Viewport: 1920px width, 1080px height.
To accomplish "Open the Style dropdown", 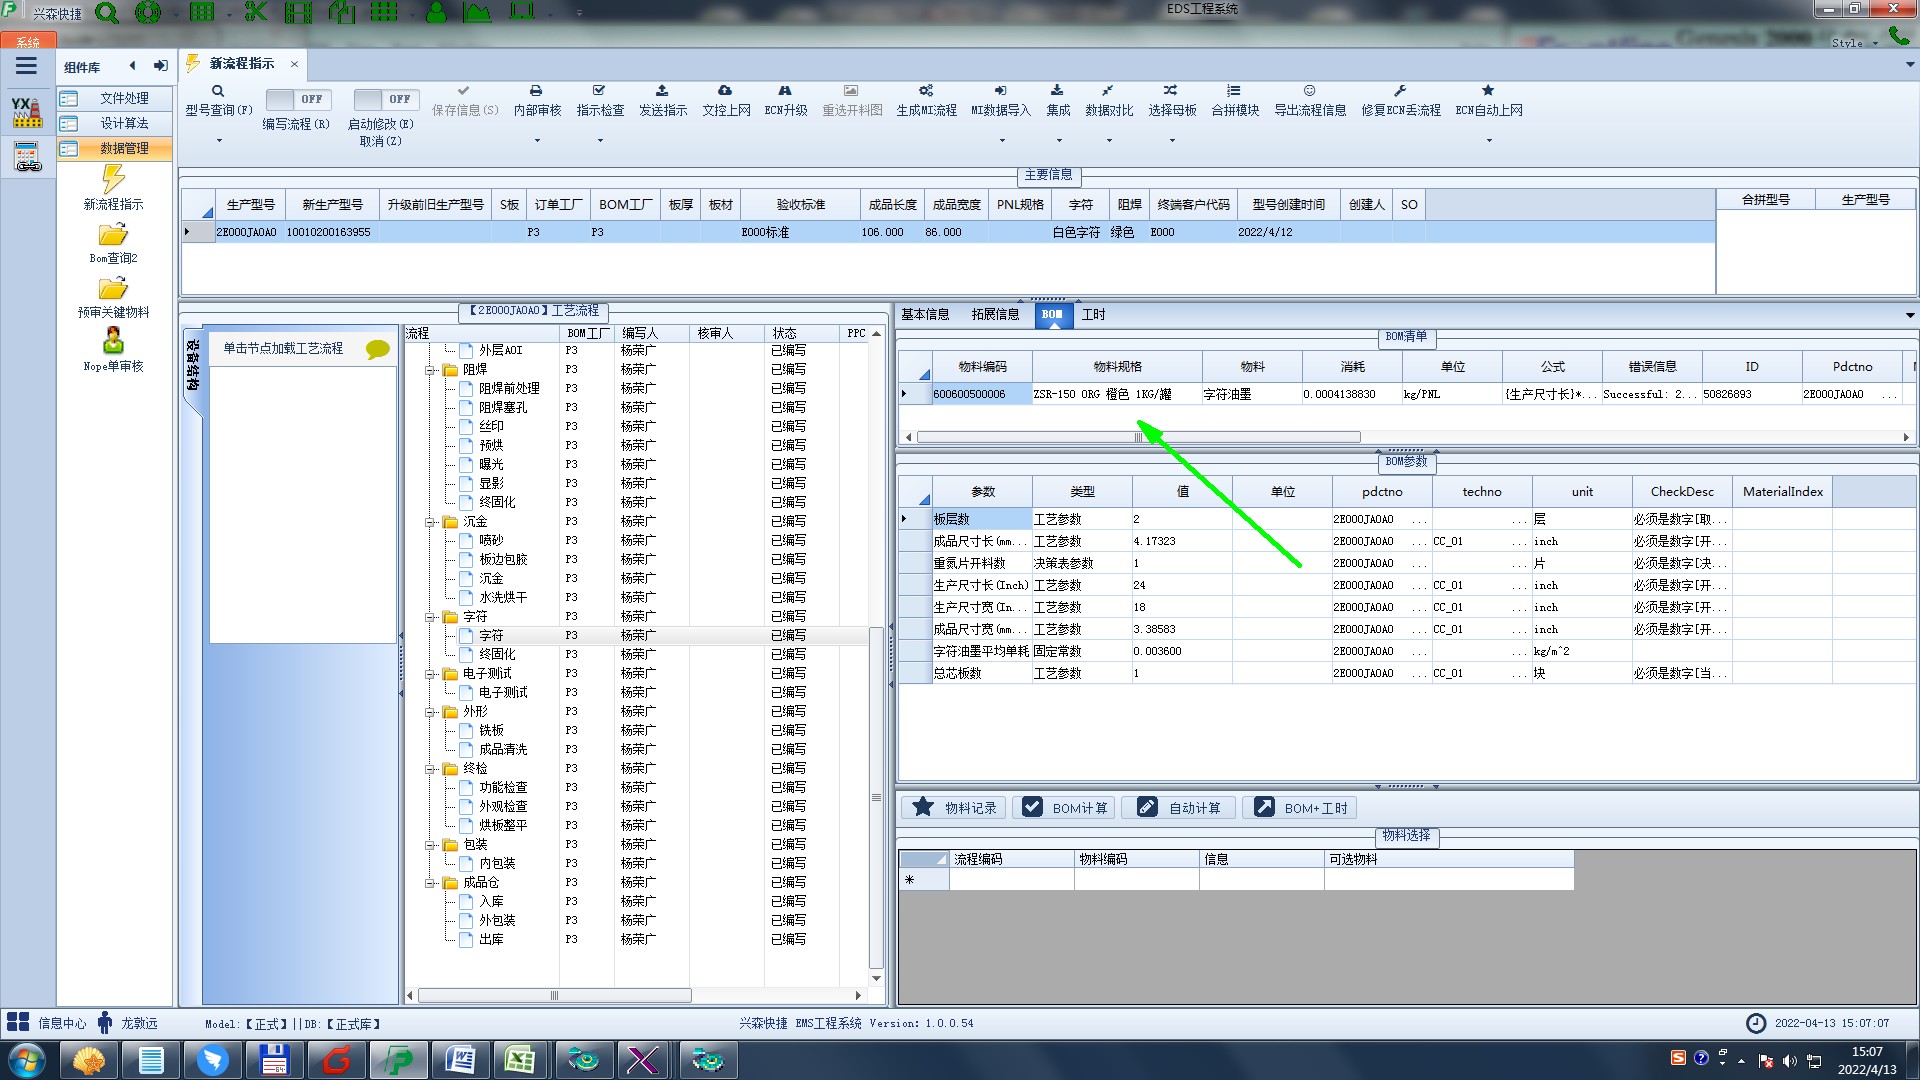I will [x=1854, y=43].
